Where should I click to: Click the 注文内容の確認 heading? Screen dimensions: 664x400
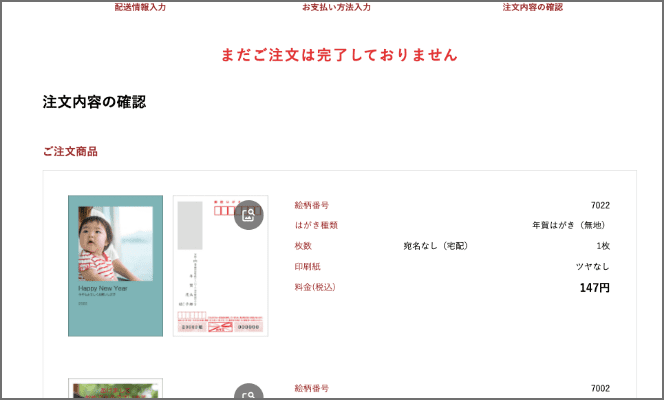click(94, 102)
